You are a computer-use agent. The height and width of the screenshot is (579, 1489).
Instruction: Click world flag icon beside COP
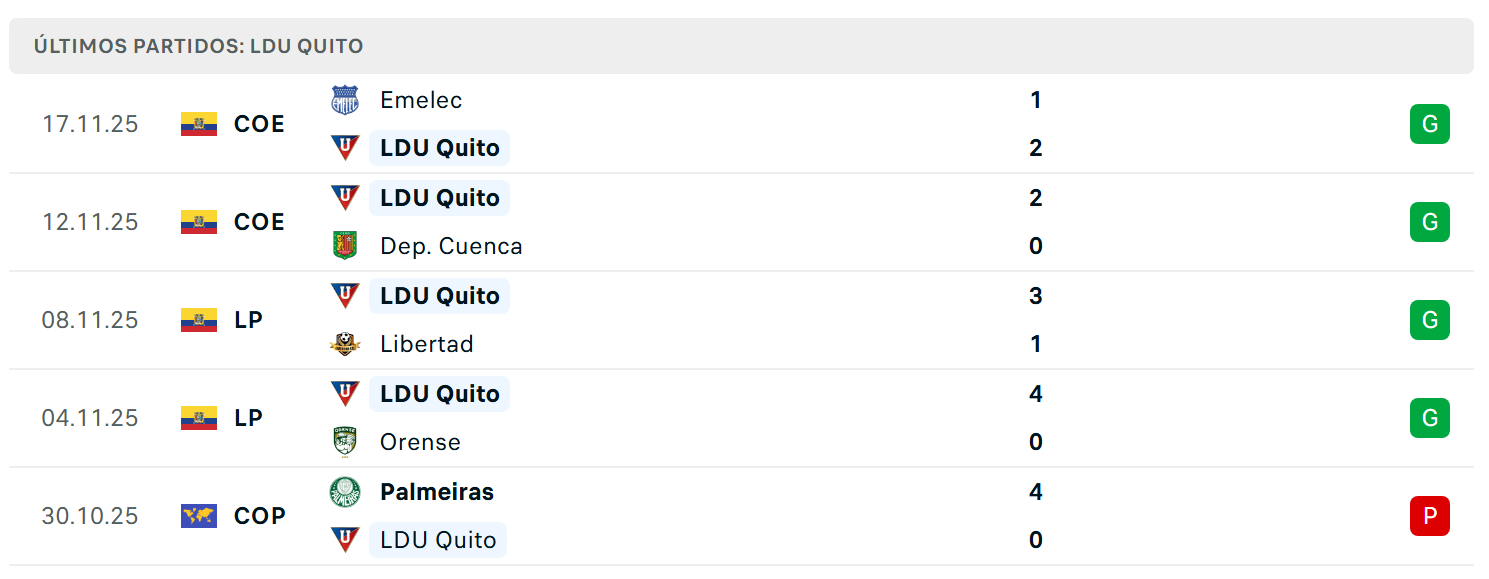199,516
